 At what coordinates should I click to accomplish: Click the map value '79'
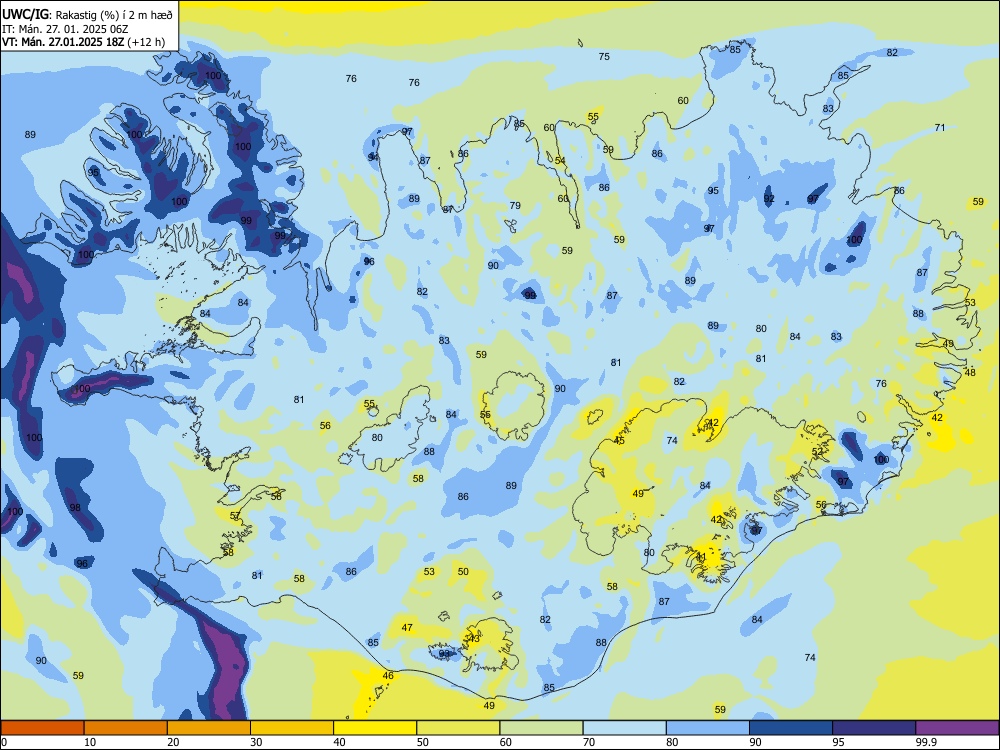pyautogui.click(x=515, y=205)
